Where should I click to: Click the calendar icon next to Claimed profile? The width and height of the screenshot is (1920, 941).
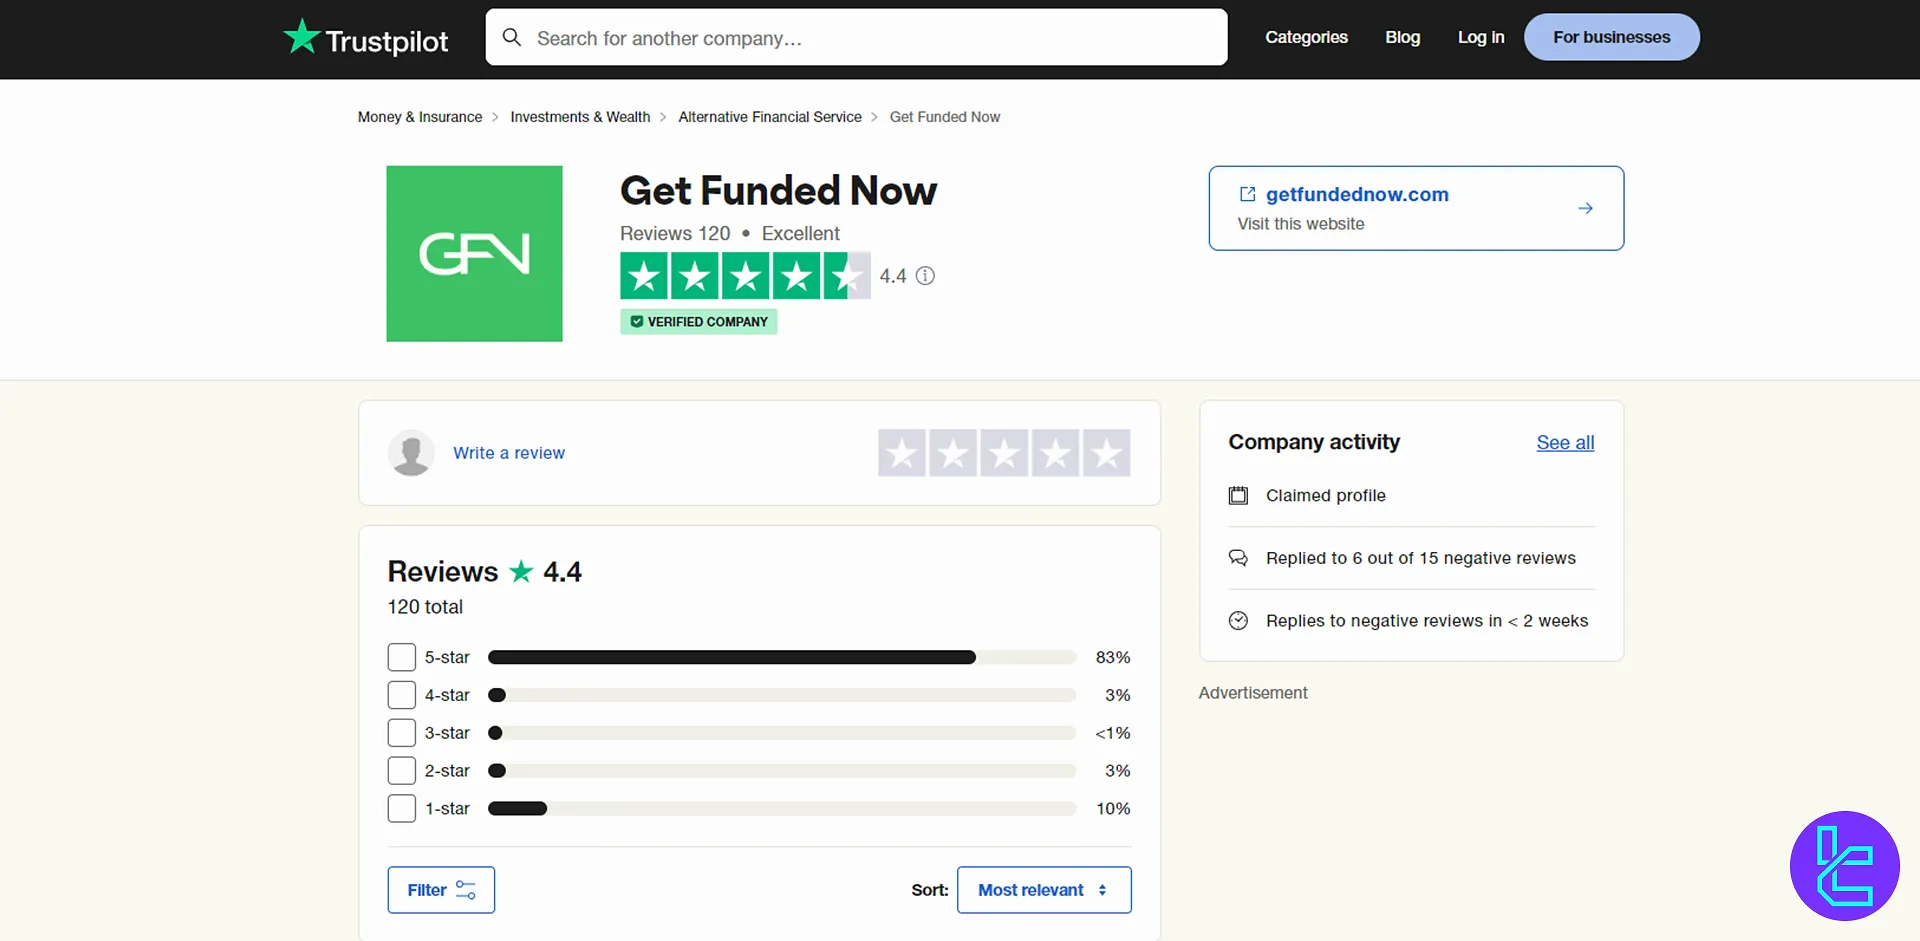[x=1238, y=495]
